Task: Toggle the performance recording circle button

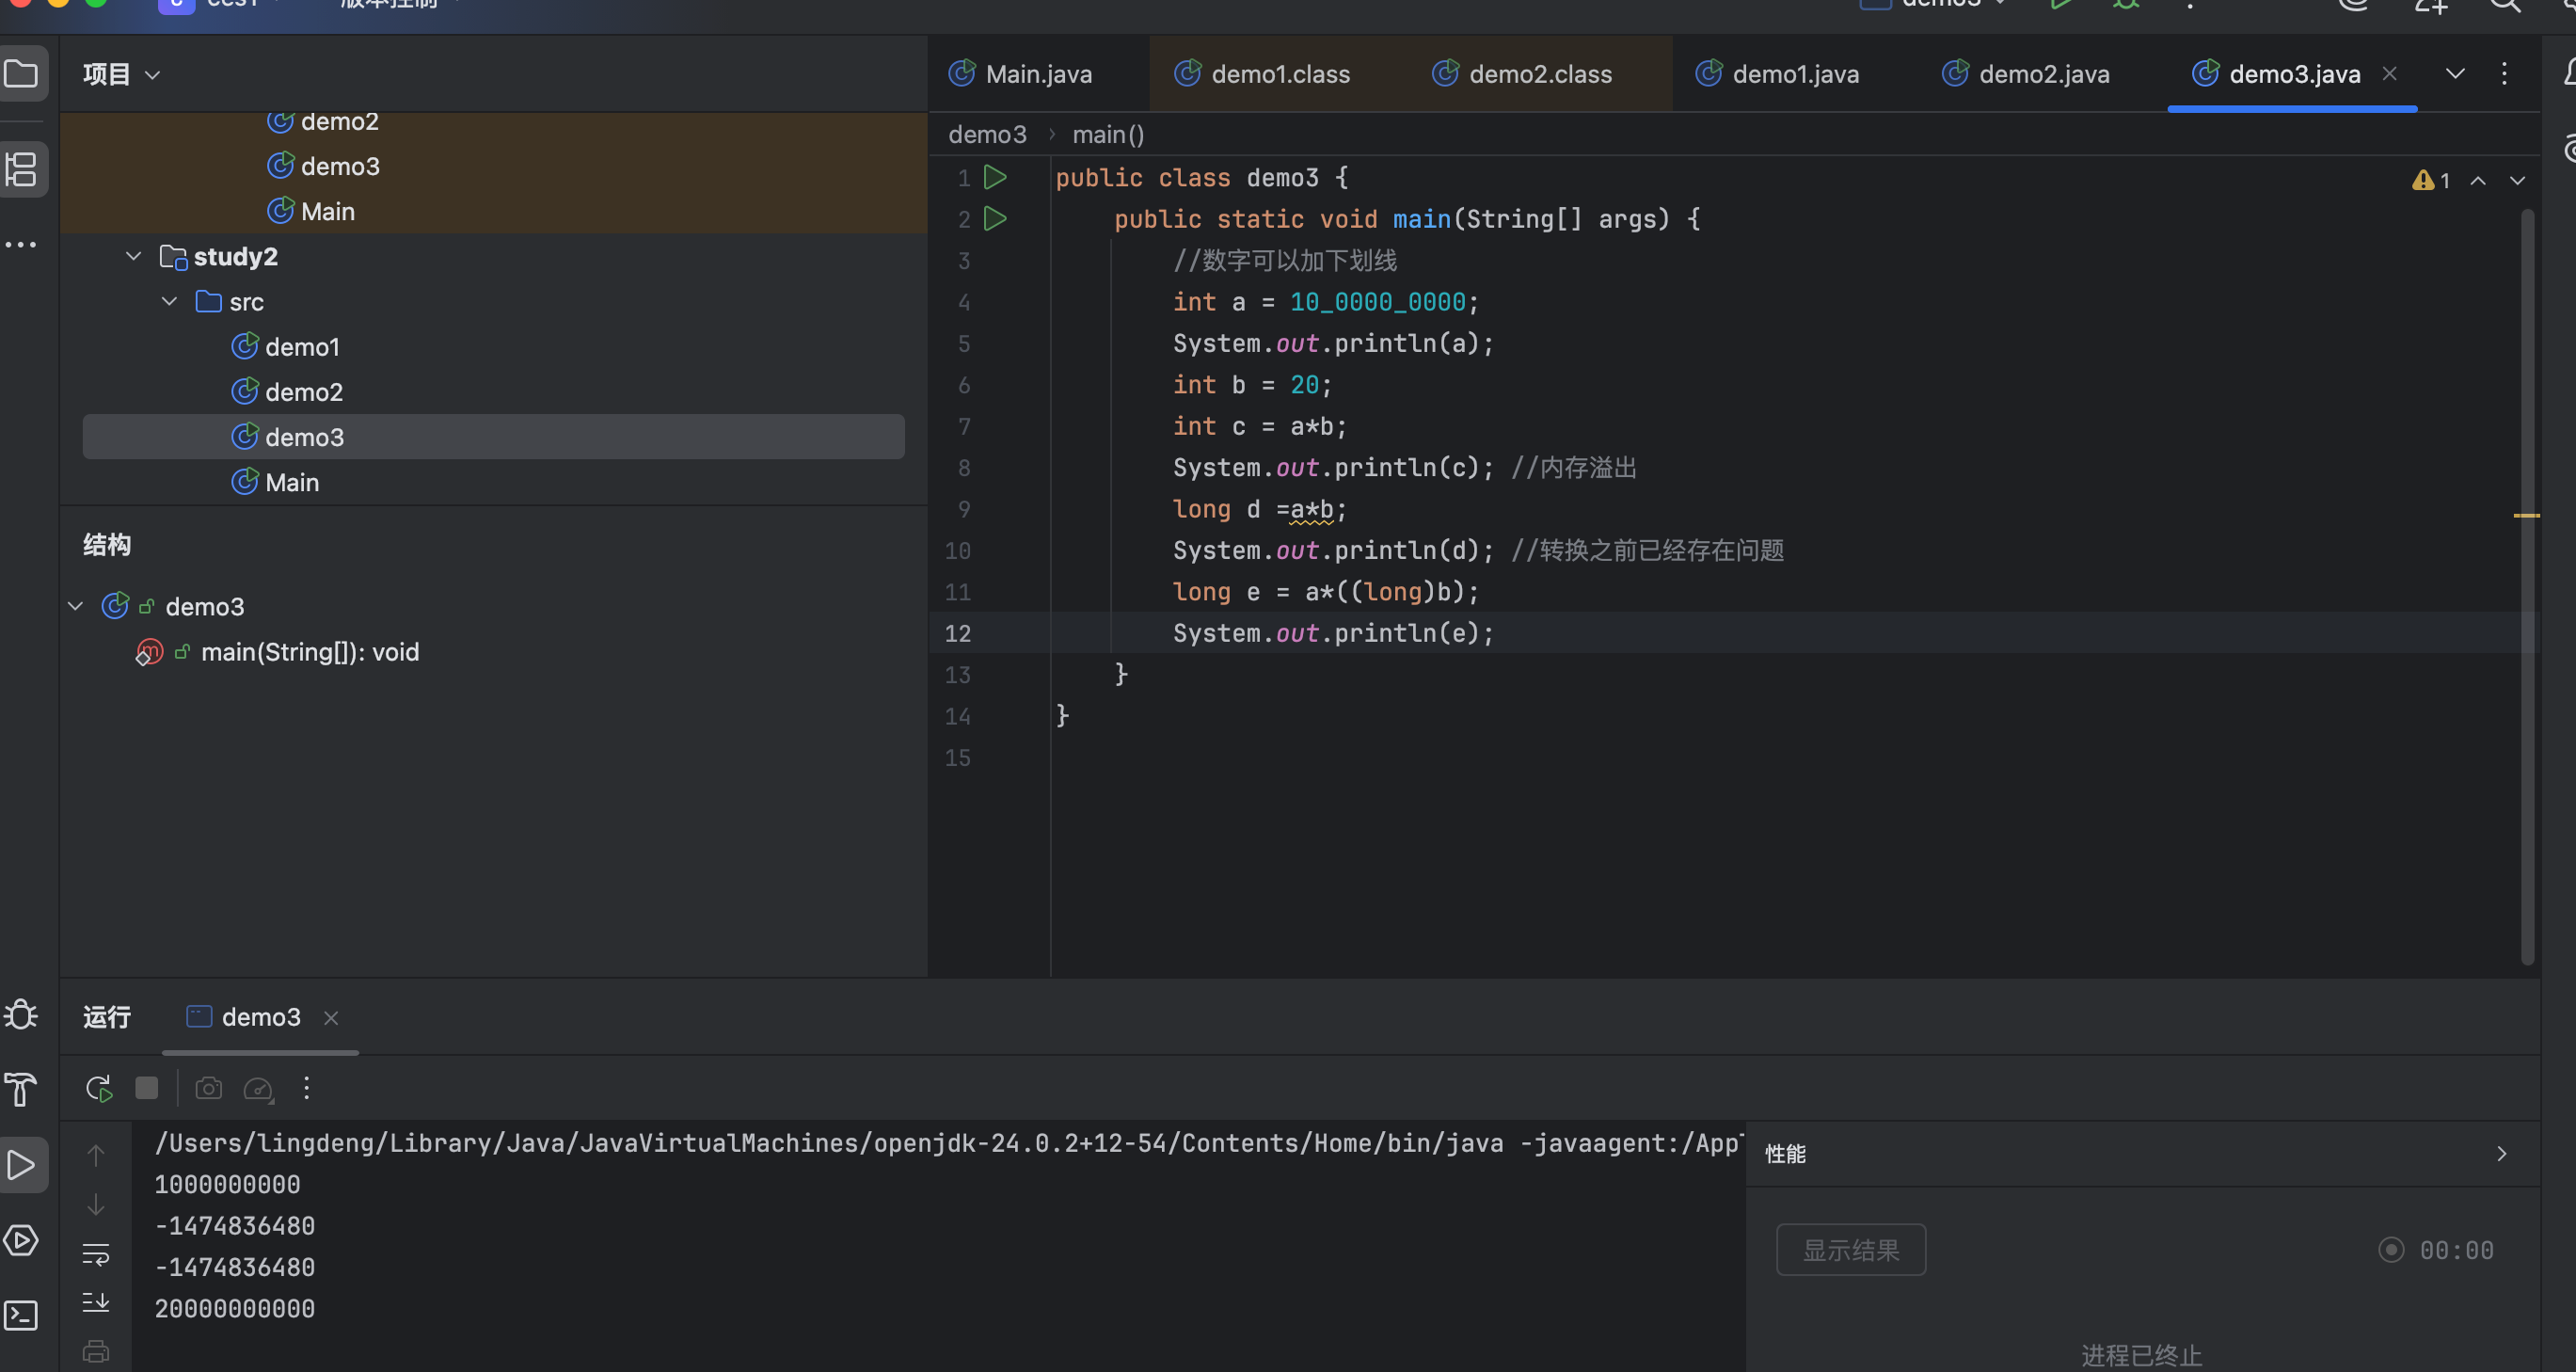Action: [x=2390, y=1250]
